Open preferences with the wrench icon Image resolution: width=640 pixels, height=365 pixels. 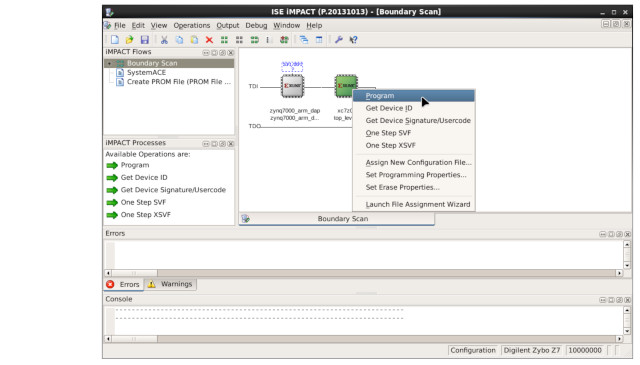[x=338, y=40]
